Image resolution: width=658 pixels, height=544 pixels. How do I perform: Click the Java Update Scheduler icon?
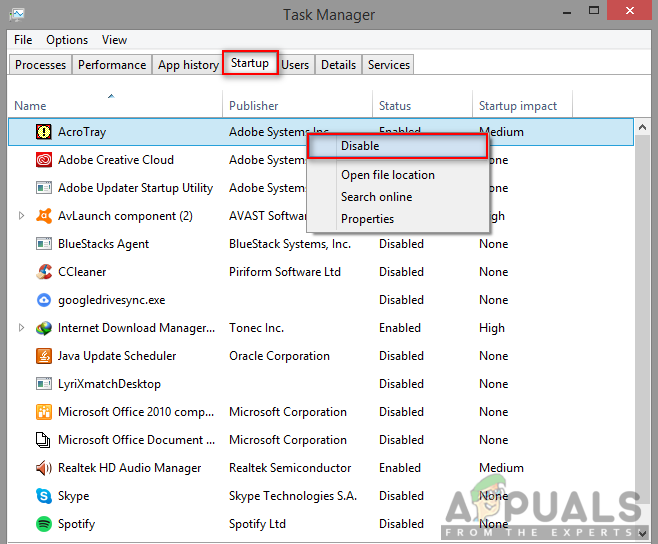[x=43, y=356]
